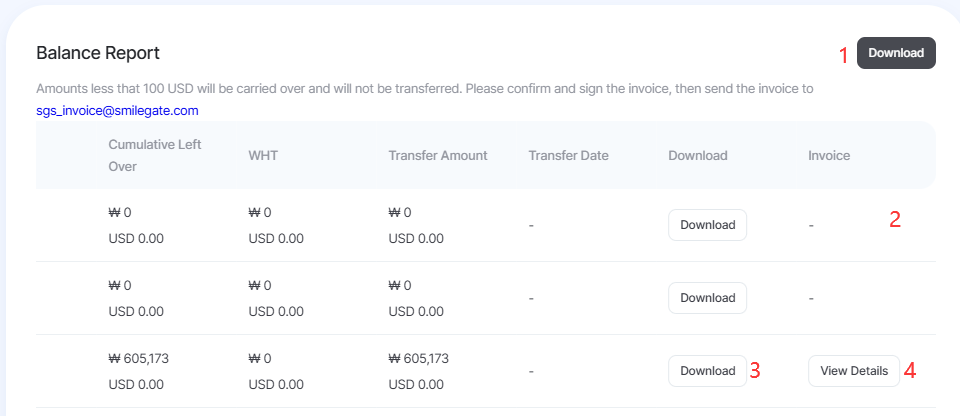Click the Transfer Date dash in the third row

point(531,371)
